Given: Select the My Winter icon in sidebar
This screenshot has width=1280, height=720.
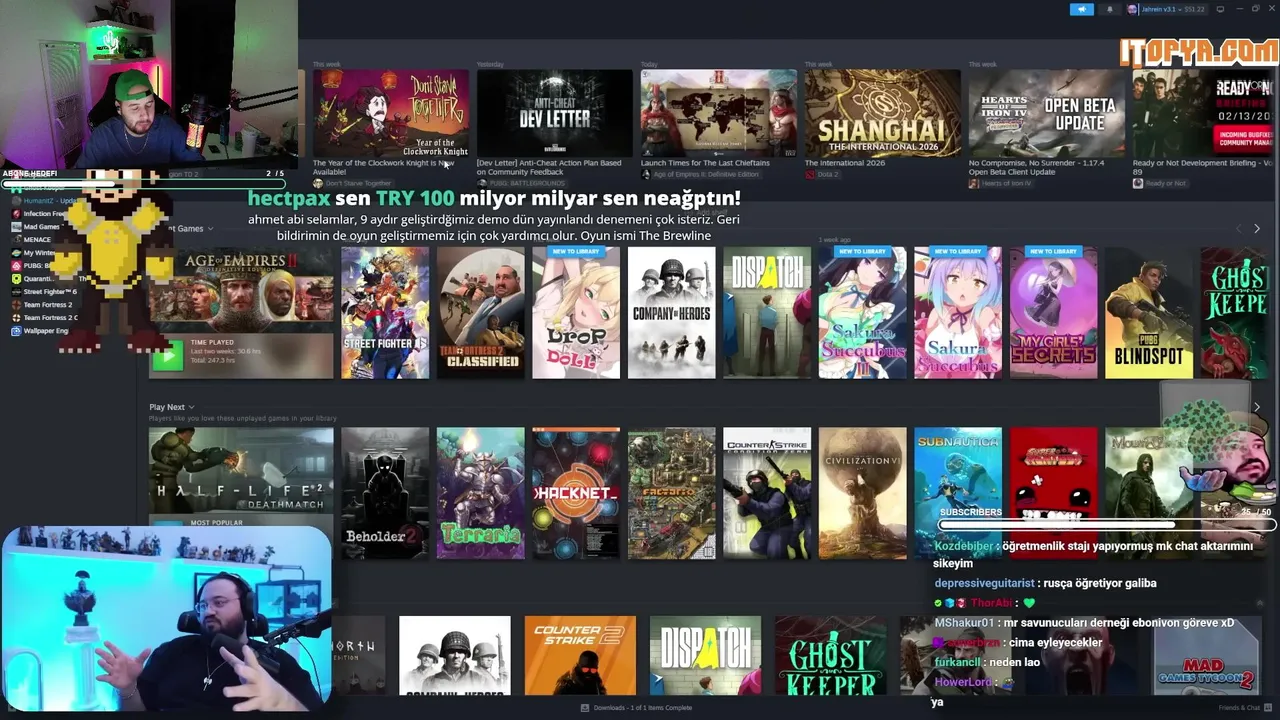Looking at the screenshot, I should click(17, 253).
